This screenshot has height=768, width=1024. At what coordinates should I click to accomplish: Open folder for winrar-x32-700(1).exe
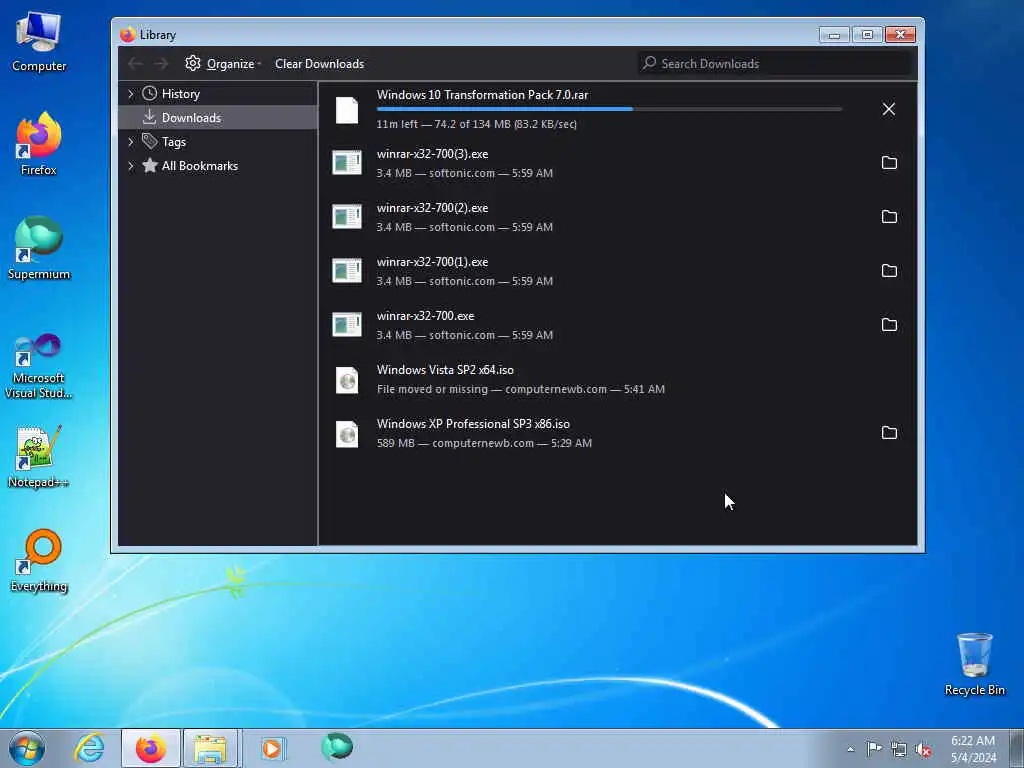point(889,271)
